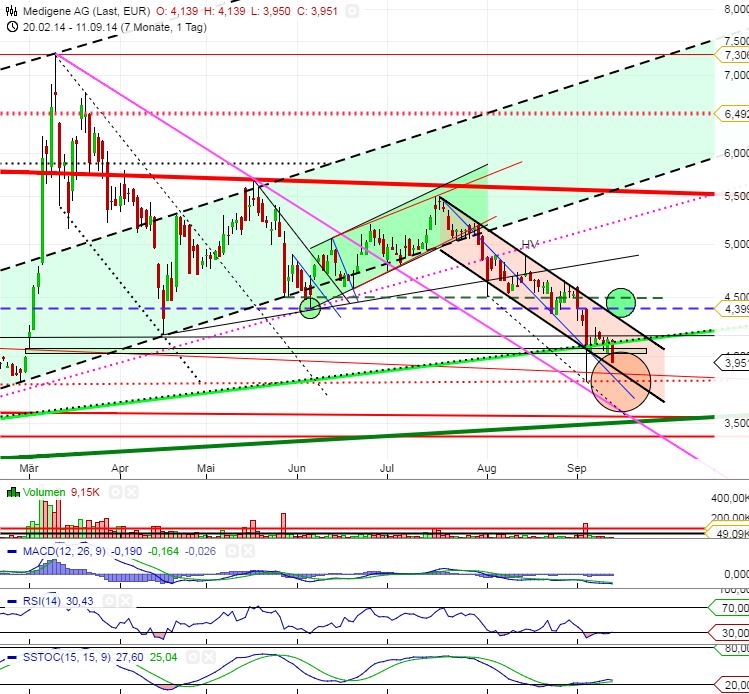
Task: Click the MACD blue line legend marker
Action: pyautogui.click(x=13, y=552)
